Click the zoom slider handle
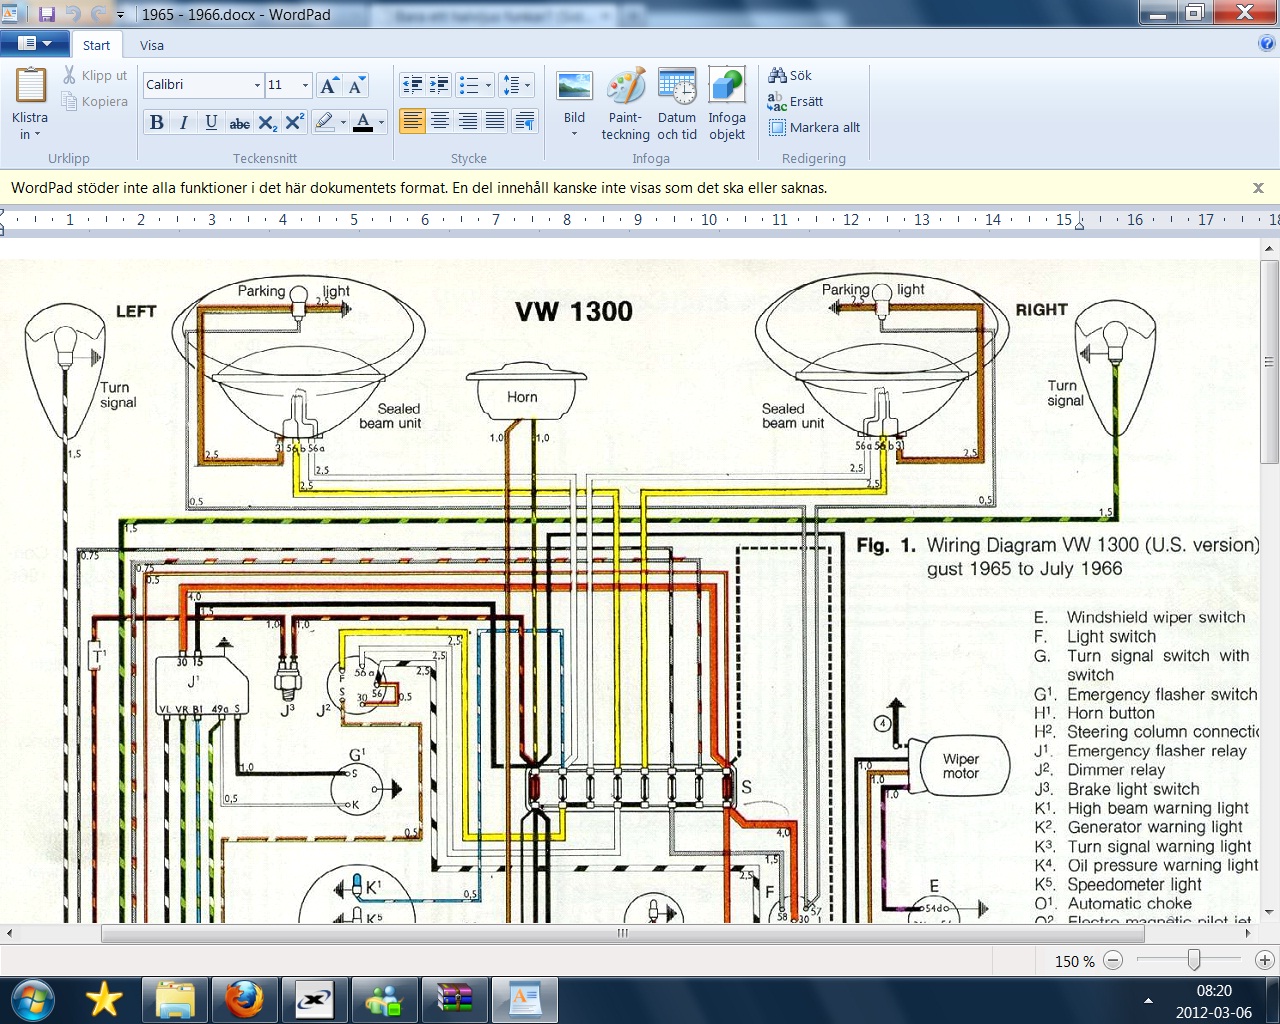The height and width of the screenshot is (1024, 1280). click(1193, 960)
